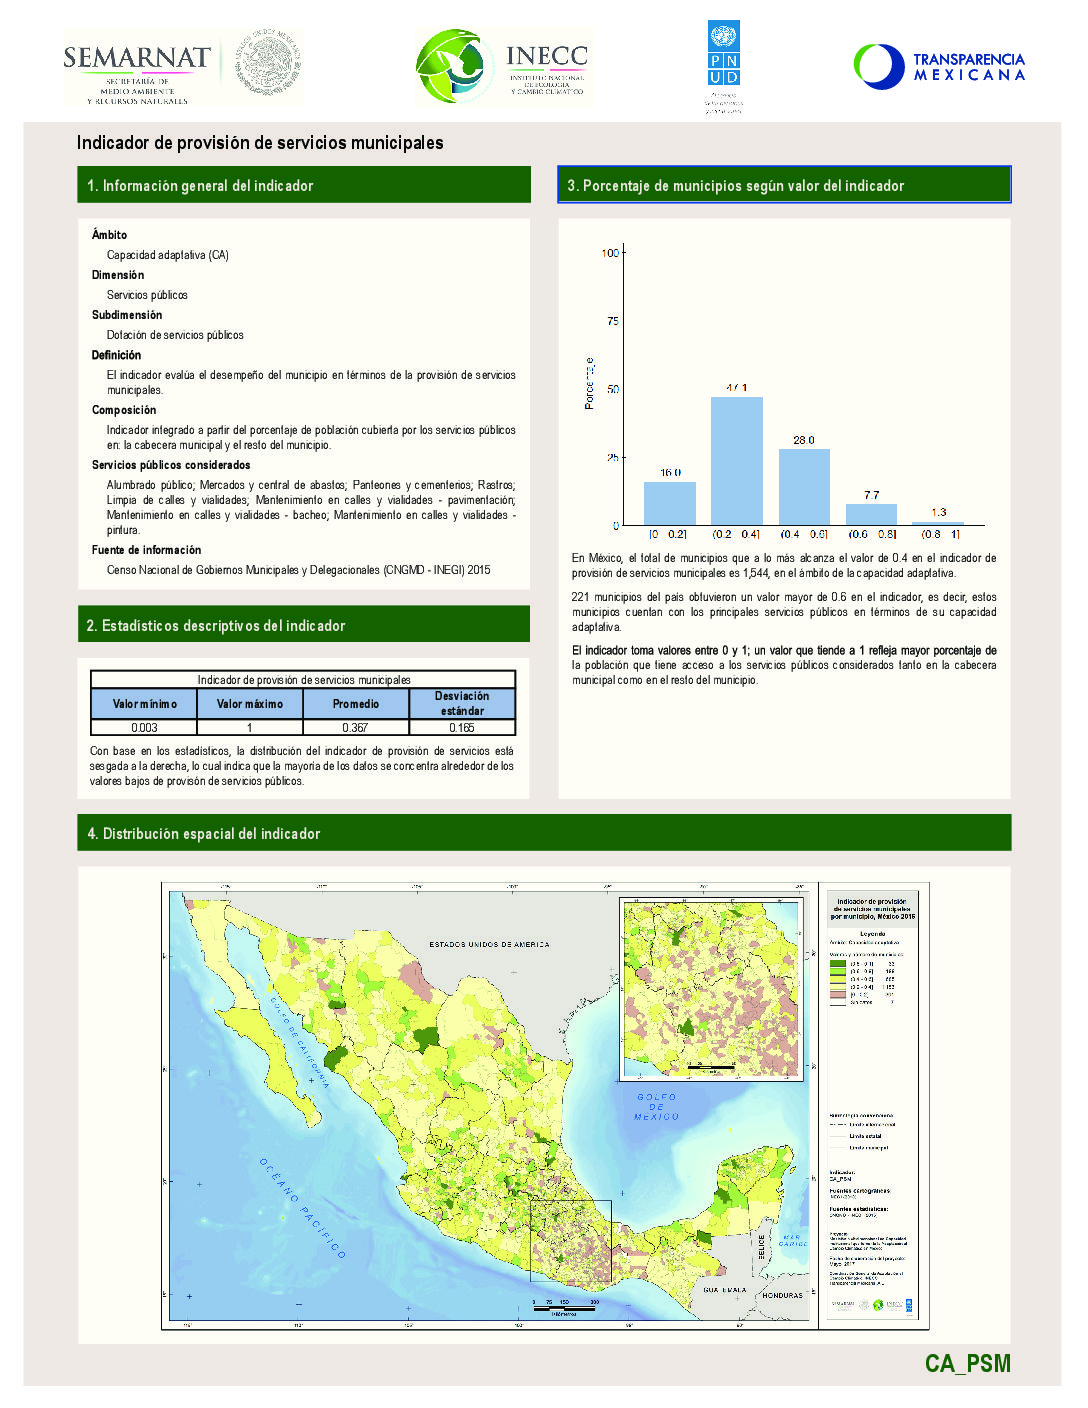Select the dark green map legend swatch

click(838, 964)
